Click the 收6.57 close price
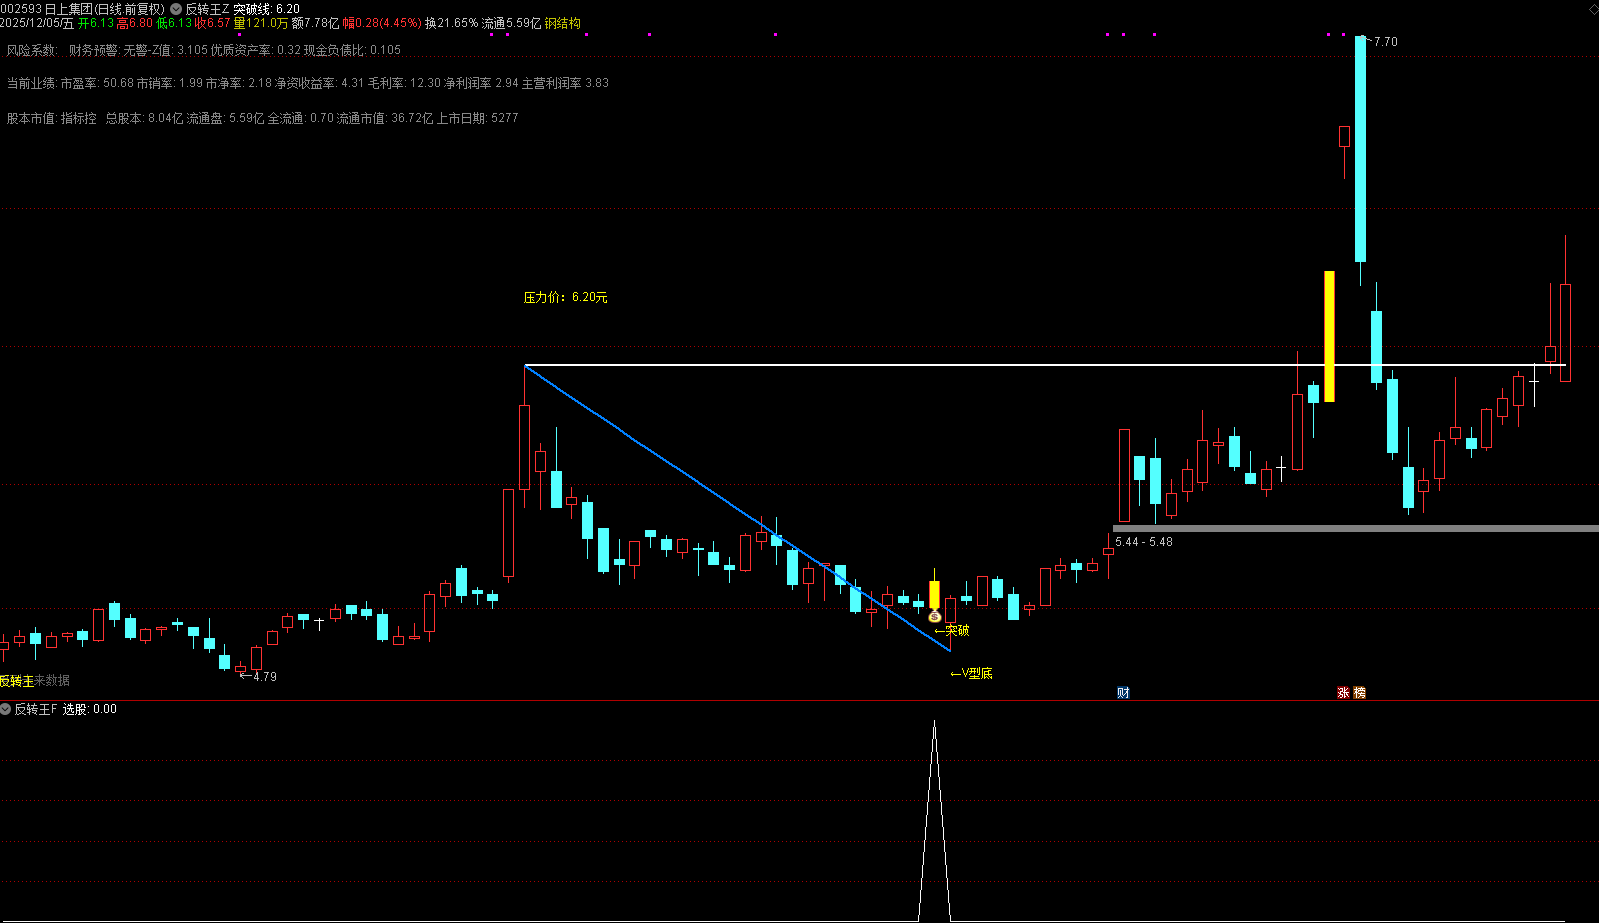Viewport: 1599px width, 923px height. 213,23
